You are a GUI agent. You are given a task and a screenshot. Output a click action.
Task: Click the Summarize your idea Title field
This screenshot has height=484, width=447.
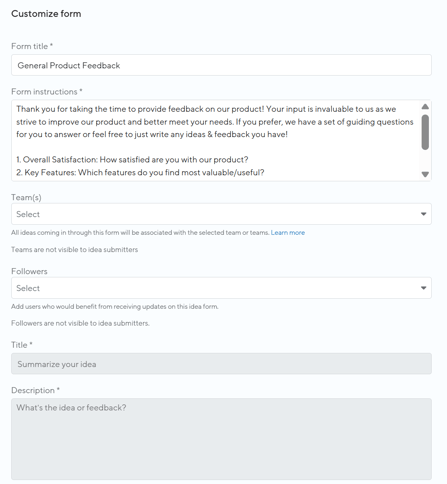(x=221, y=364)
